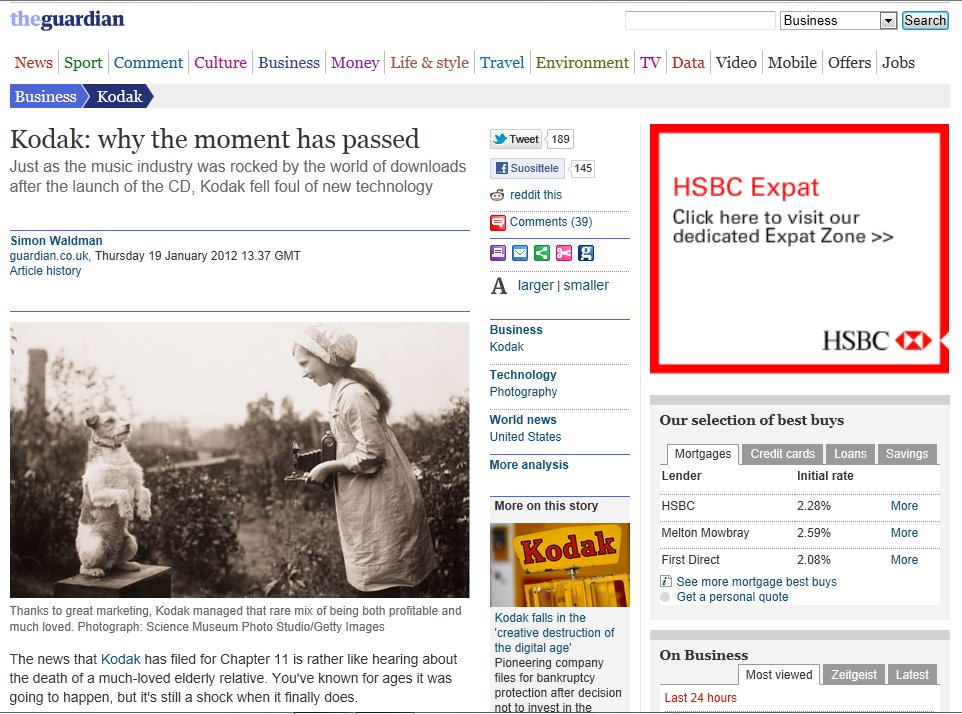Click the purple print article icon

498,253
